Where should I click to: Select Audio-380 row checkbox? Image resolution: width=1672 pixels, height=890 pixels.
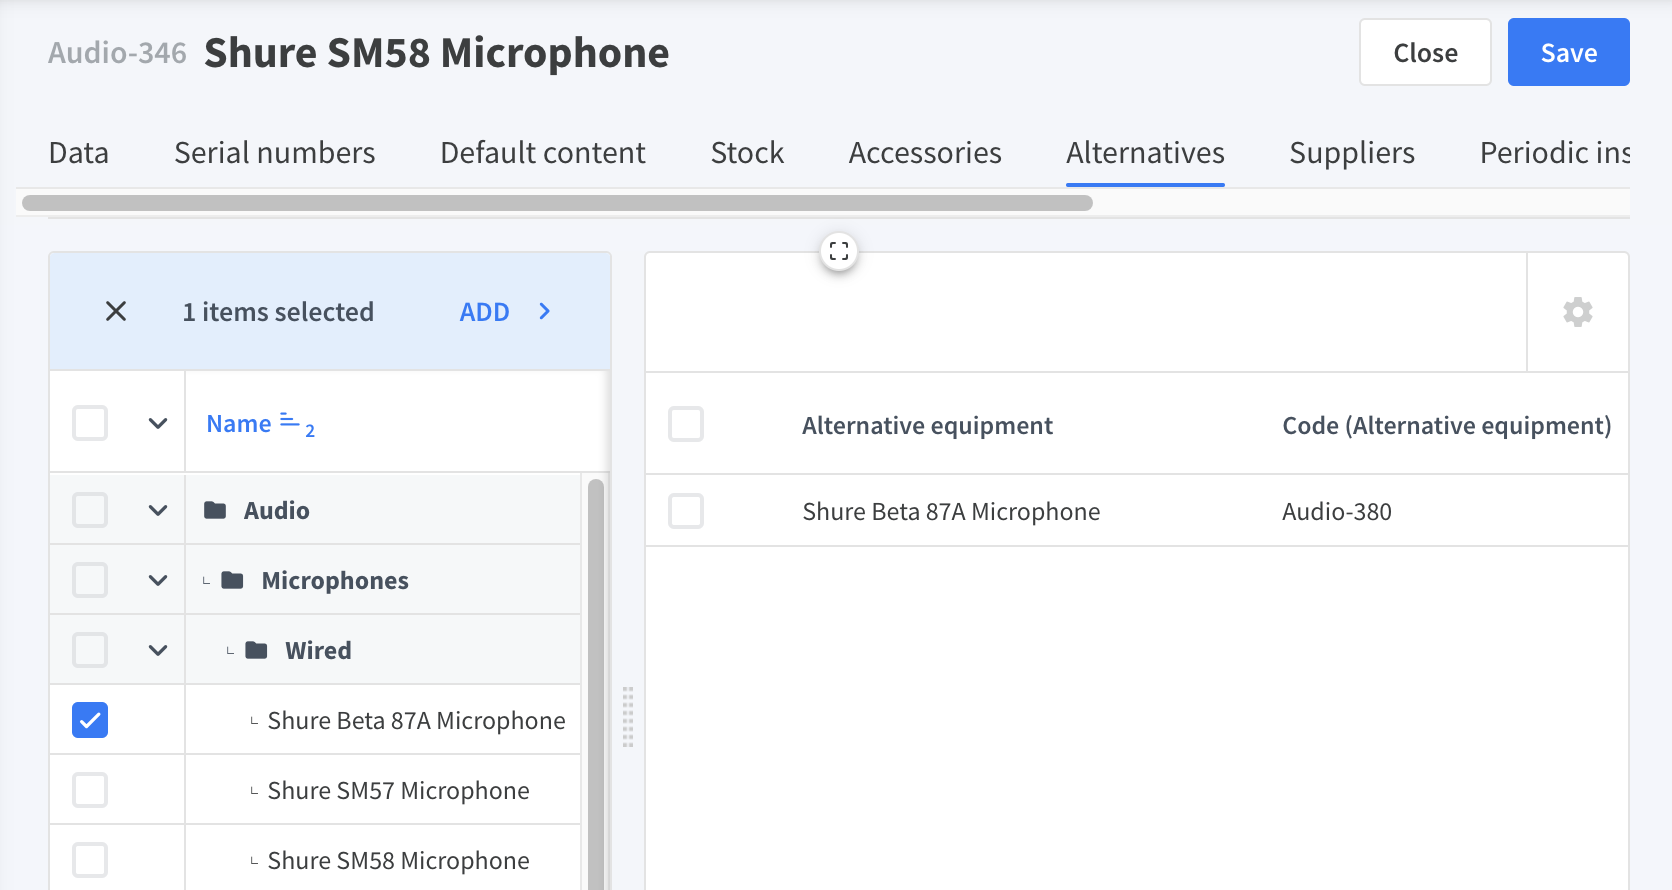point(686,511)
